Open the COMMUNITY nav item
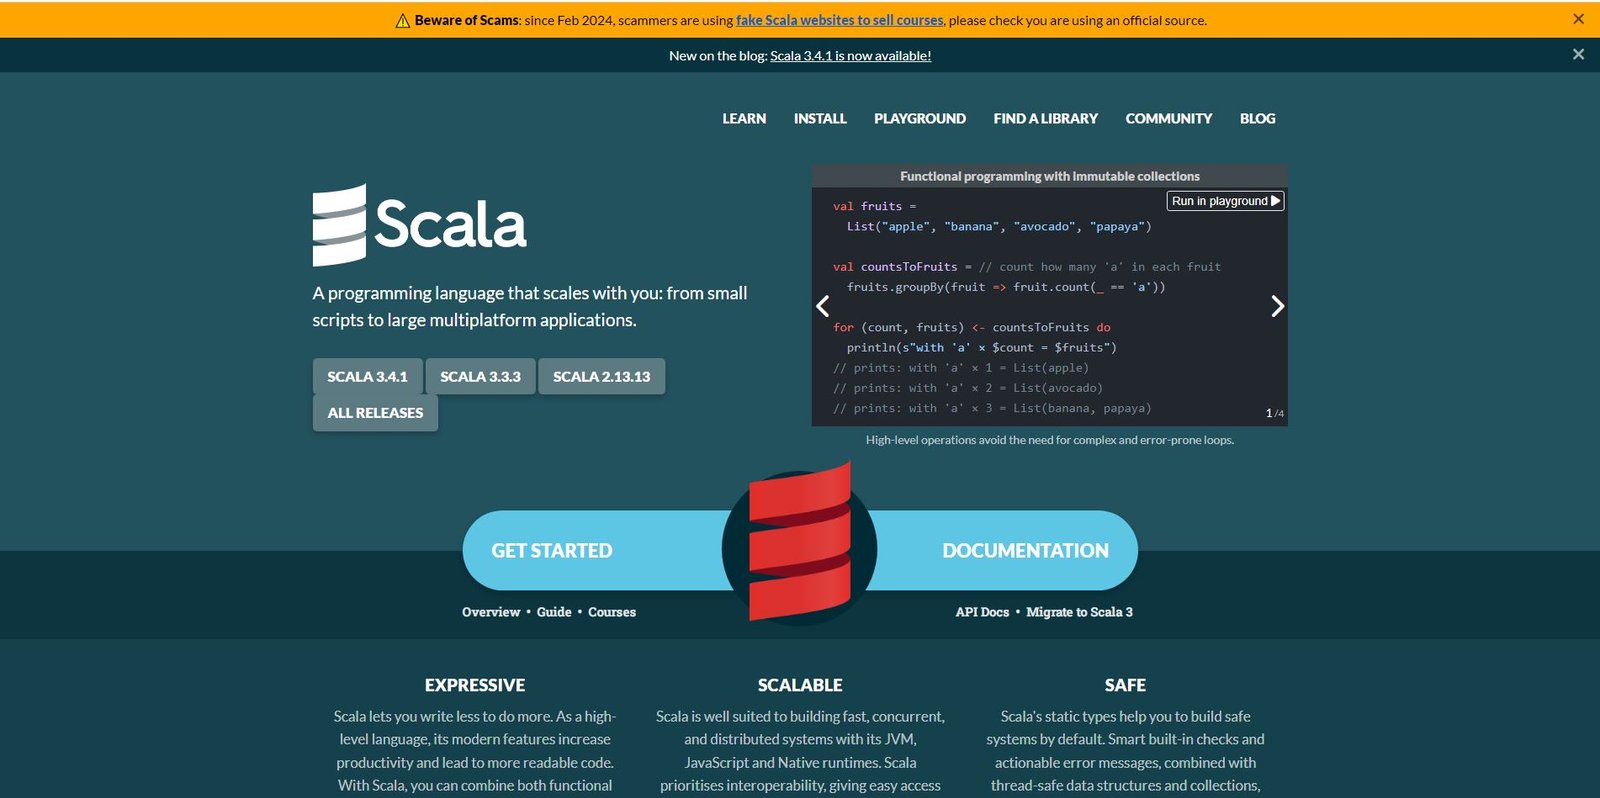 click(1168, 118)
